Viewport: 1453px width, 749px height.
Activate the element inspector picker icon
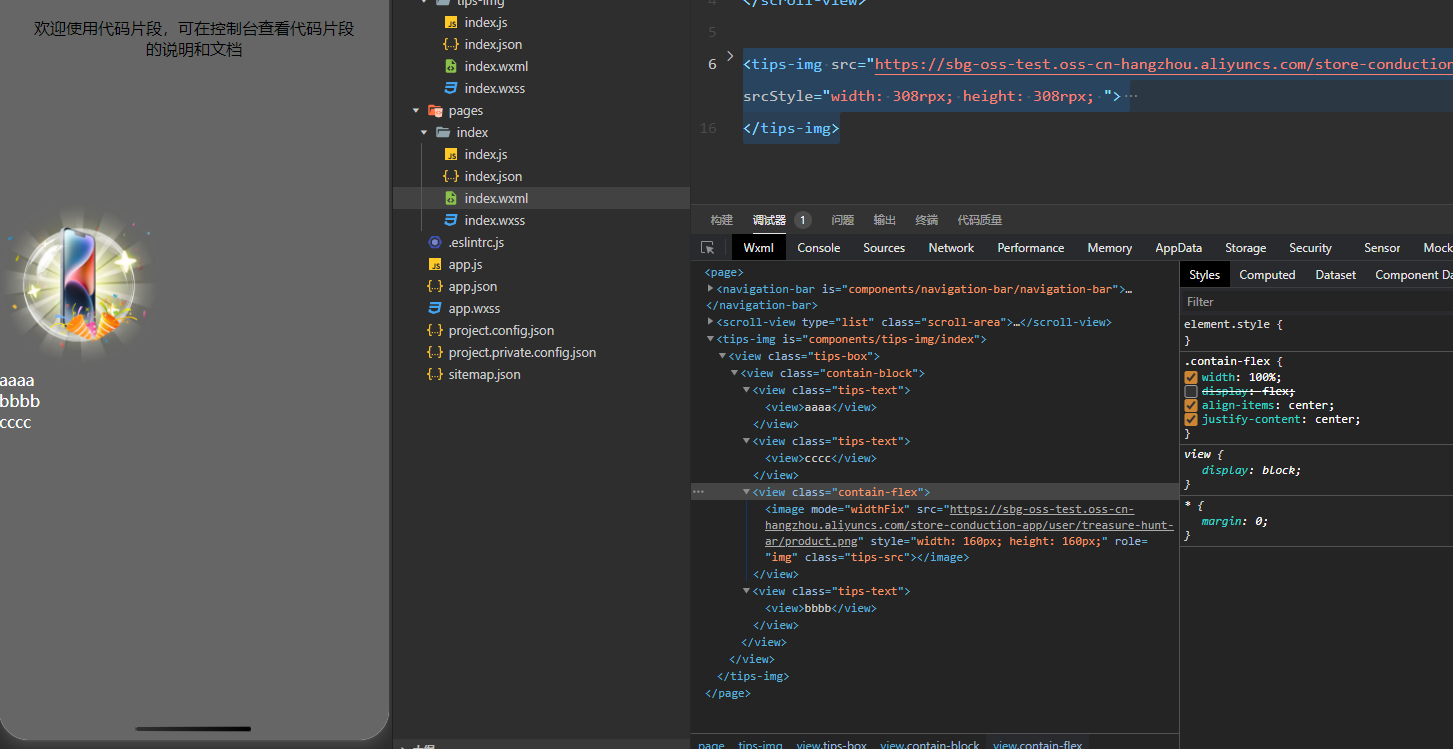point(708,248)
